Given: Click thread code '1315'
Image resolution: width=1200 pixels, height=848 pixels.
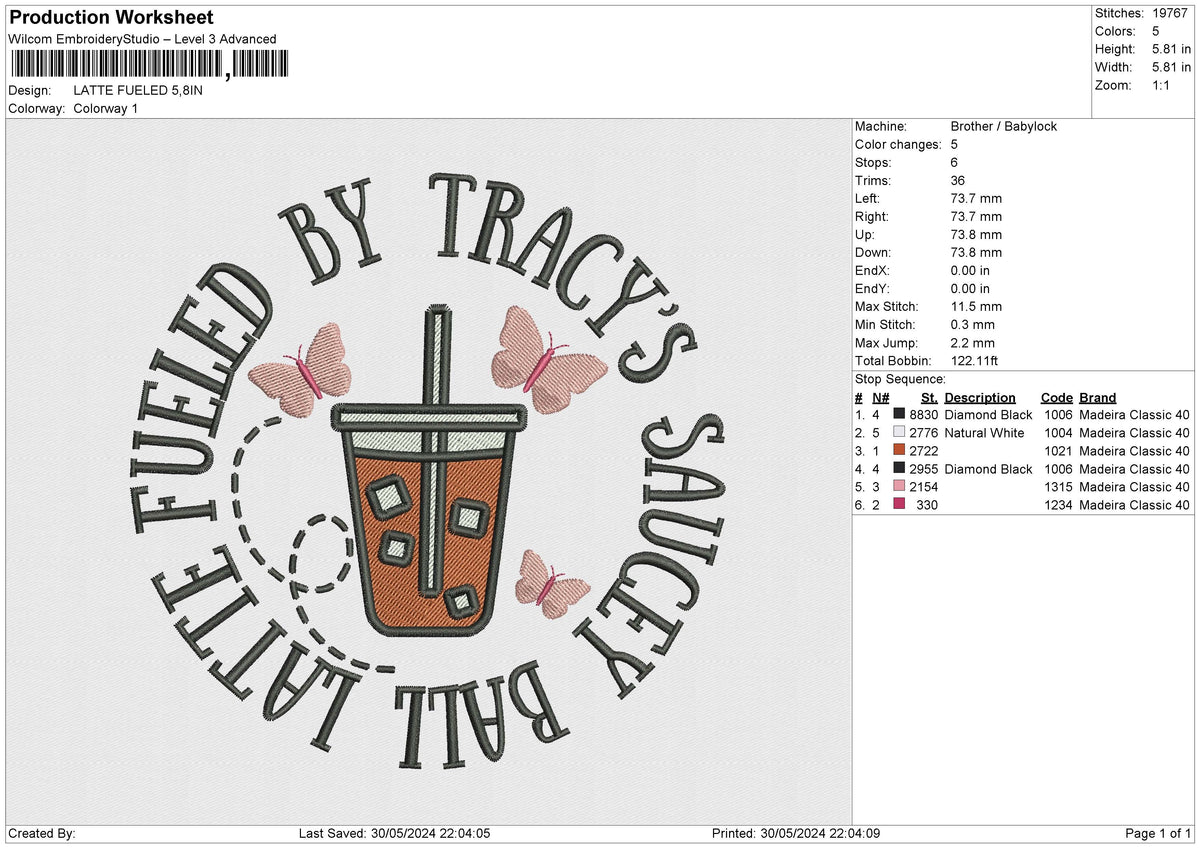Looking at the screenshot, I should (x=1058, y=487).
